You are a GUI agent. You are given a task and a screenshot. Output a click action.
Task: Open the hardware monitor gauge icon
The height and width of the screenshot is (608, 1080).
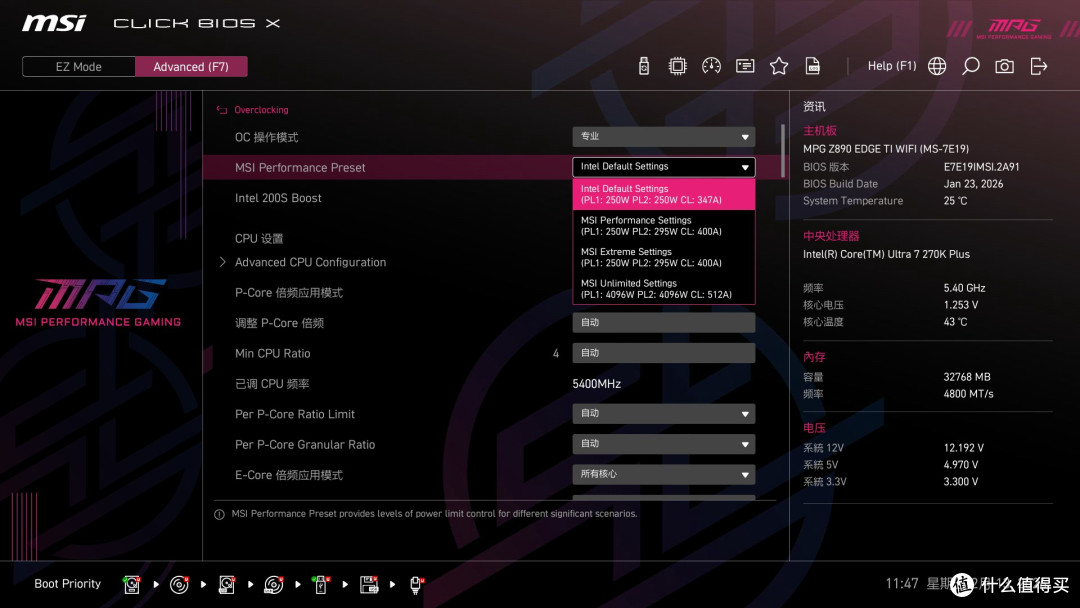[711, 66]
